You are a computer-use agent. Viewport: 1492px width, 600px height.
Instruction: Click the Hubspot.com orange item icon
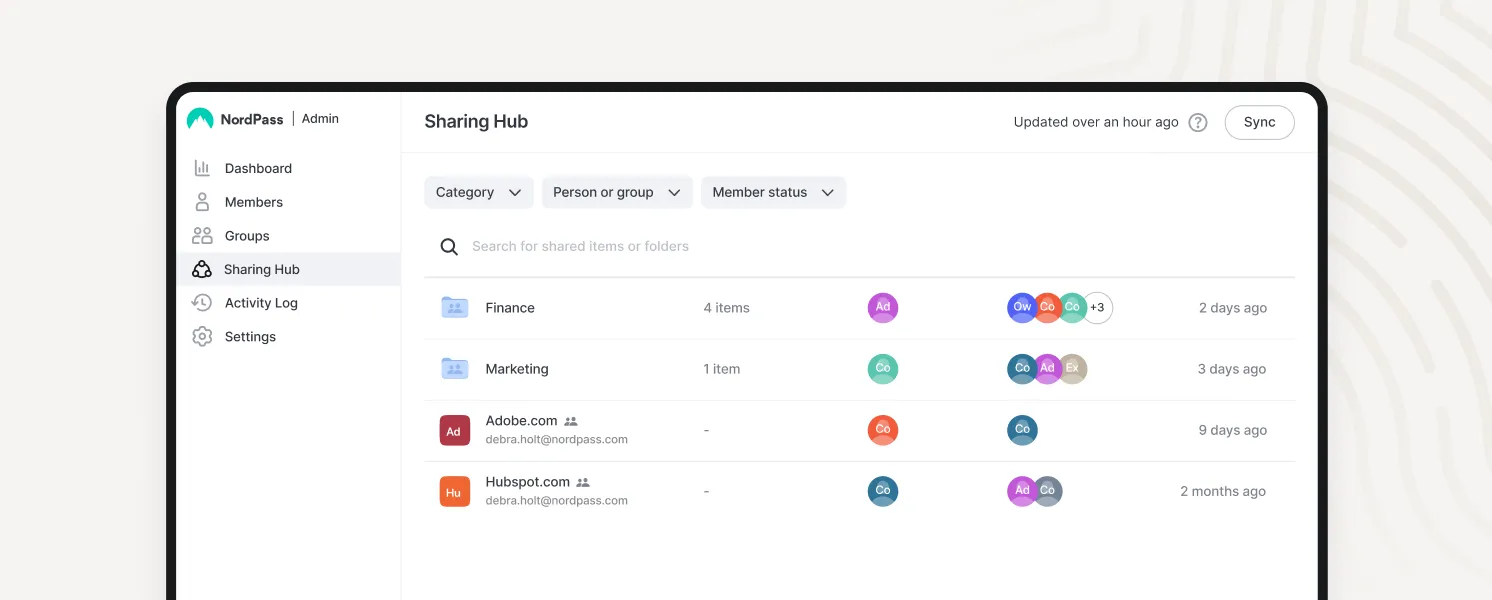(x=455, y=492)
